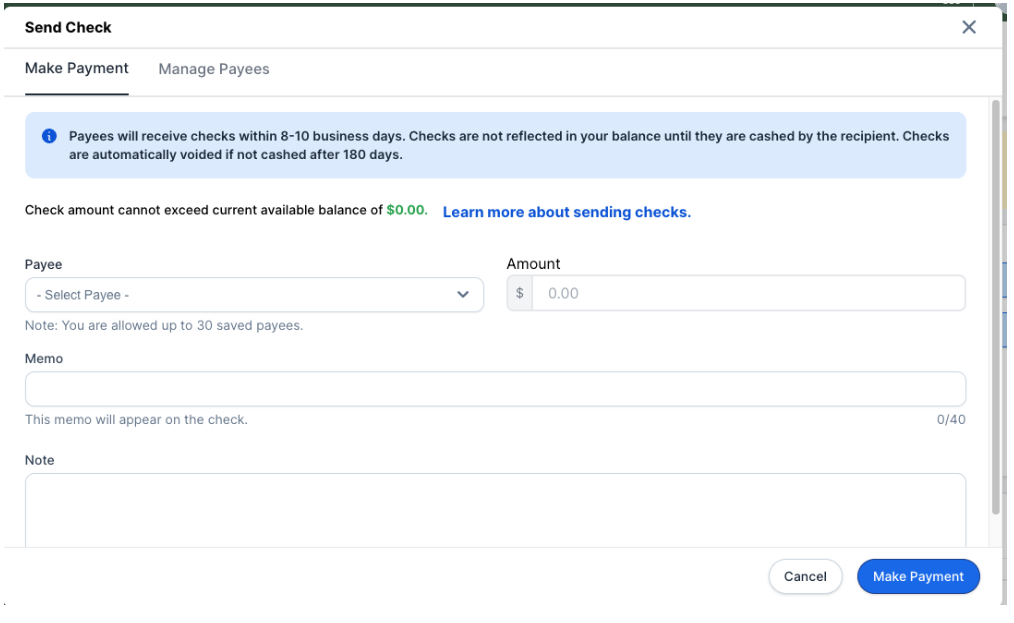
Task: Open Learn more about sending checks link
Action: (566, 212)
